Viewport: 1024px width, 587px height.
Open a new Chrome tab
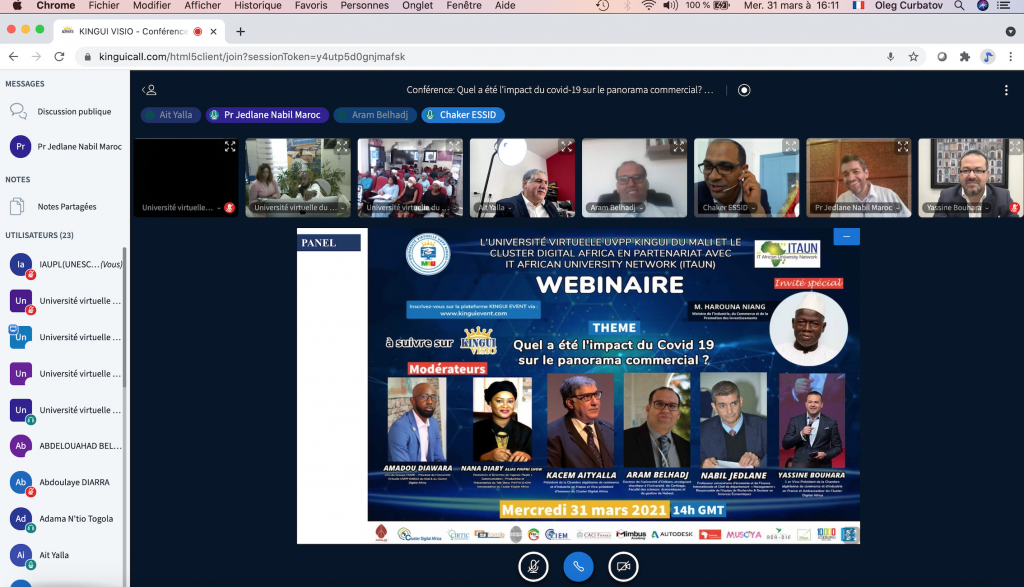[x=240, y=31]
